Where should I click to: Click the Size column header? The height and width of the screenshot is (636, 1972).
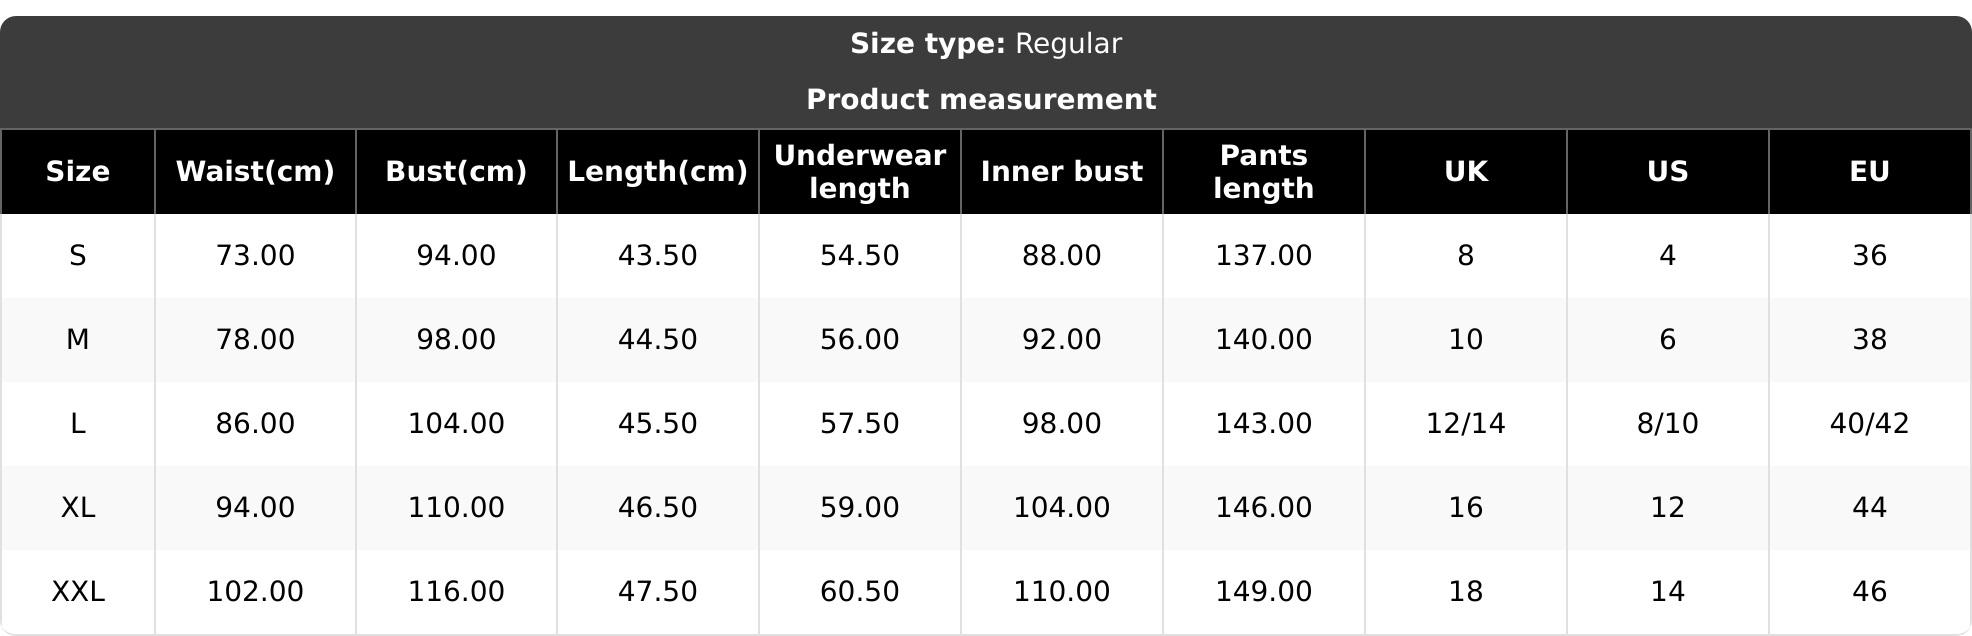click(x=78, y=172)
